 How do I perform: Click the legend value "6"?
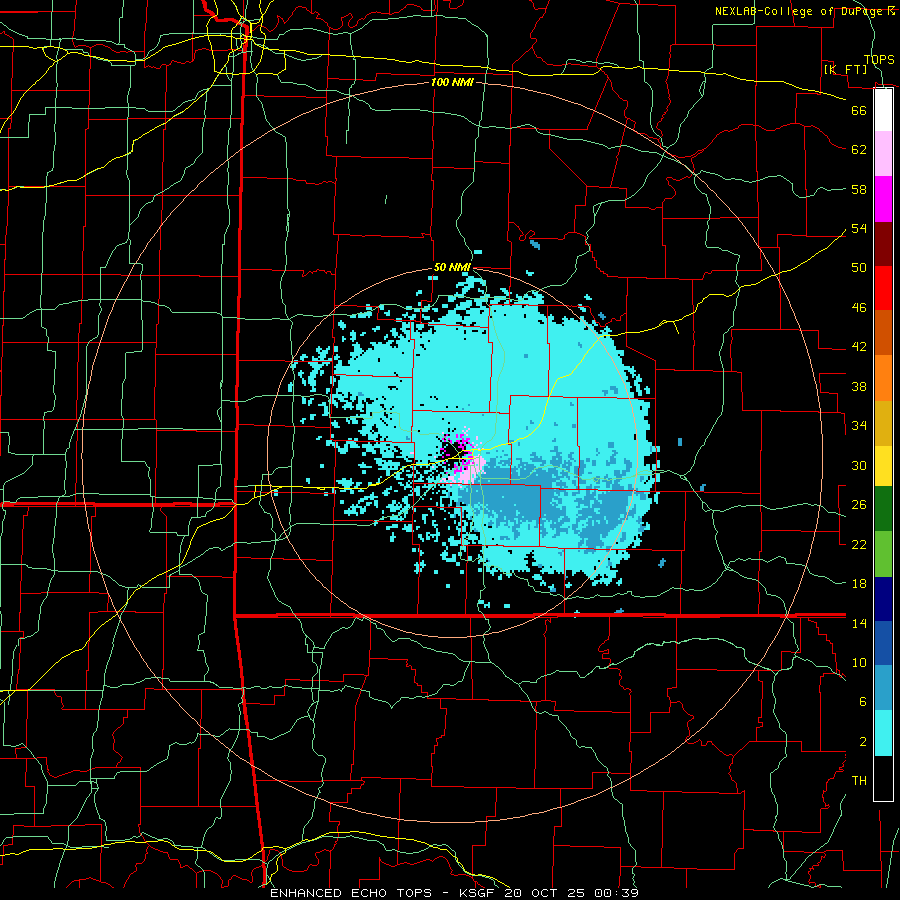click(863, 701)
